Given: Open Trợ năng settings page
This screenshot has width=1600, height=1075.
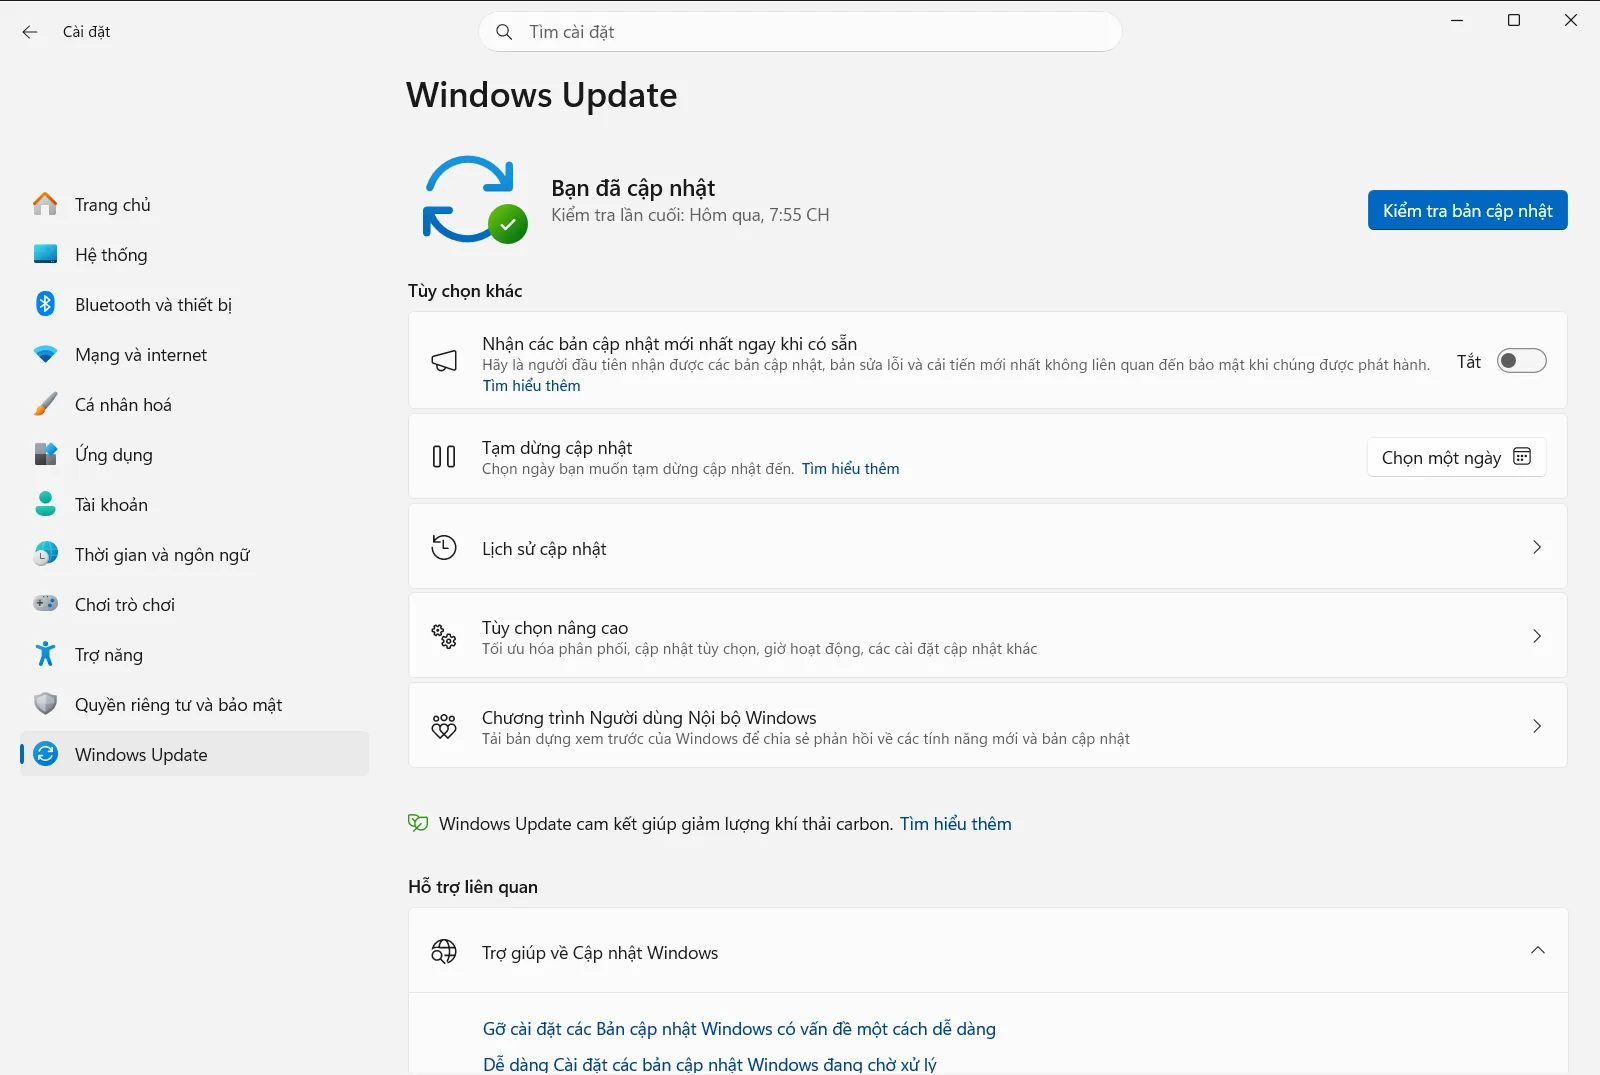Looking at the screenshot, I should (x=194, y=654).
